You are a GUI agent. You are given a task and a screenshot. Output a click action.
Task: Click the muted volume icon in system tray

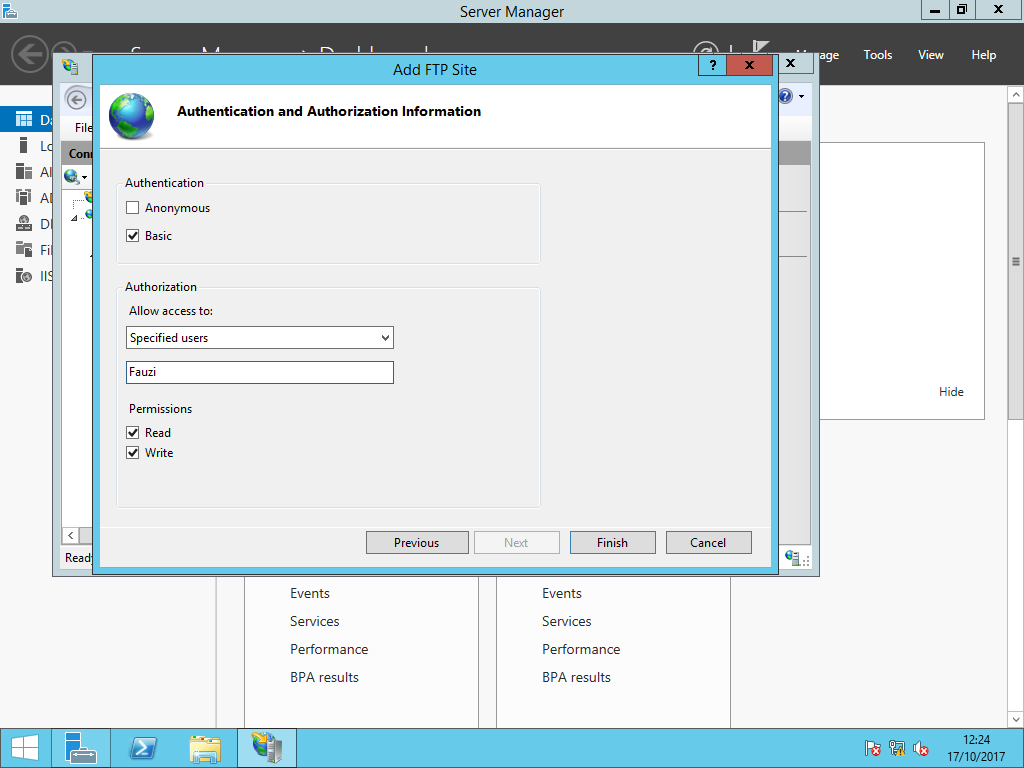pos(921,748)
